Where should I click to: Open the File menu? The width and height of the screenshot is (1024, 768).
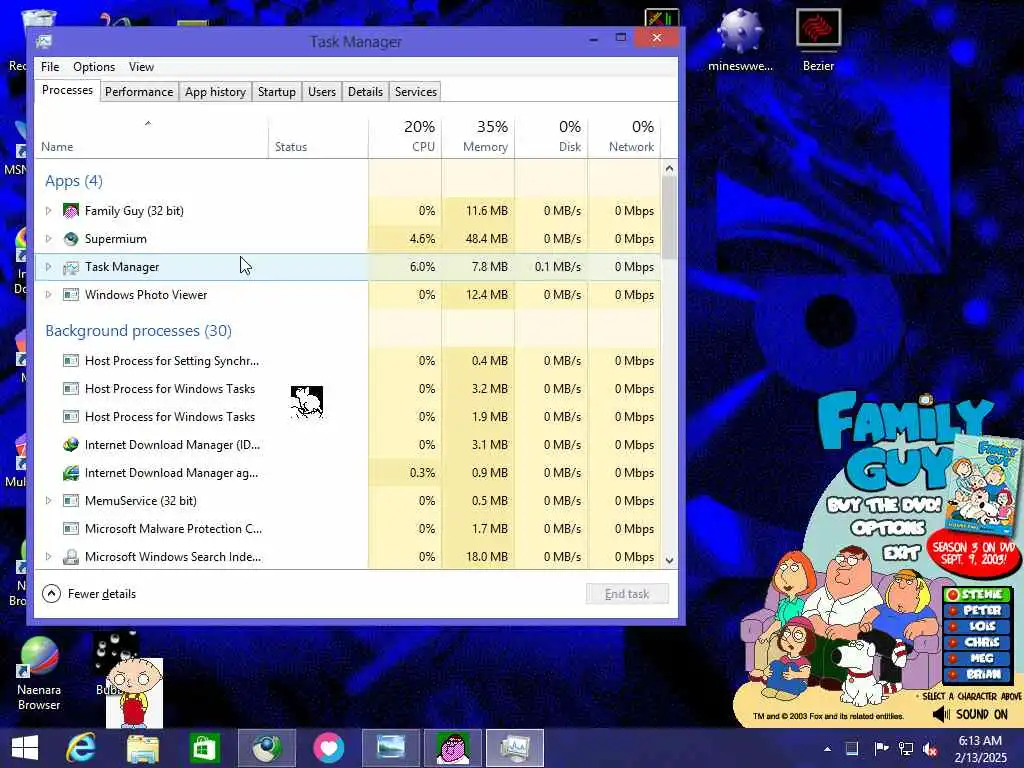click(x=50, y=67)
